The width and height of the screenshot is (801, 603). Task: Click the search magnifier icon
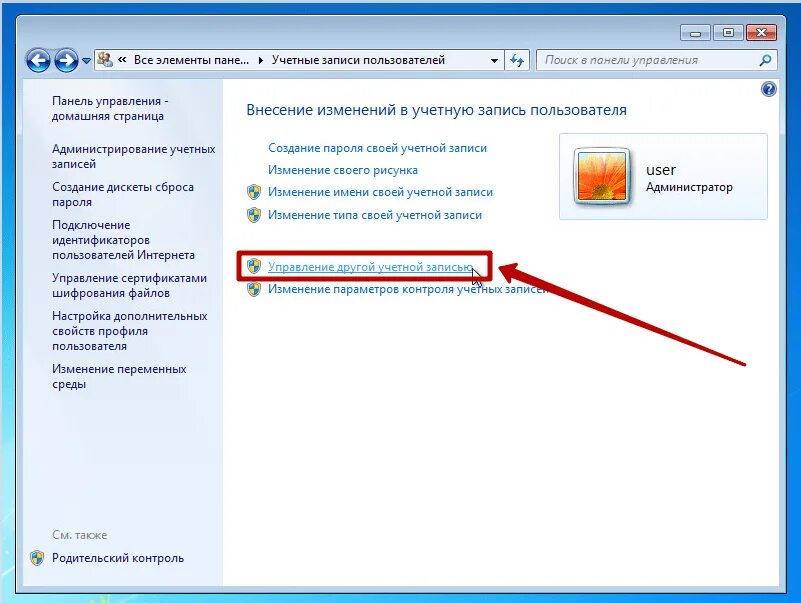coord(765,60)
